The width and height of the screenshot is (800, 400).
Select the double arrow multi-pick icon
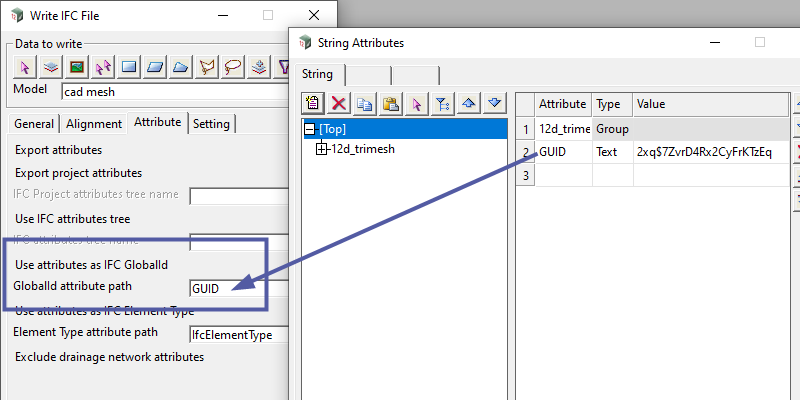click(103, 66)
